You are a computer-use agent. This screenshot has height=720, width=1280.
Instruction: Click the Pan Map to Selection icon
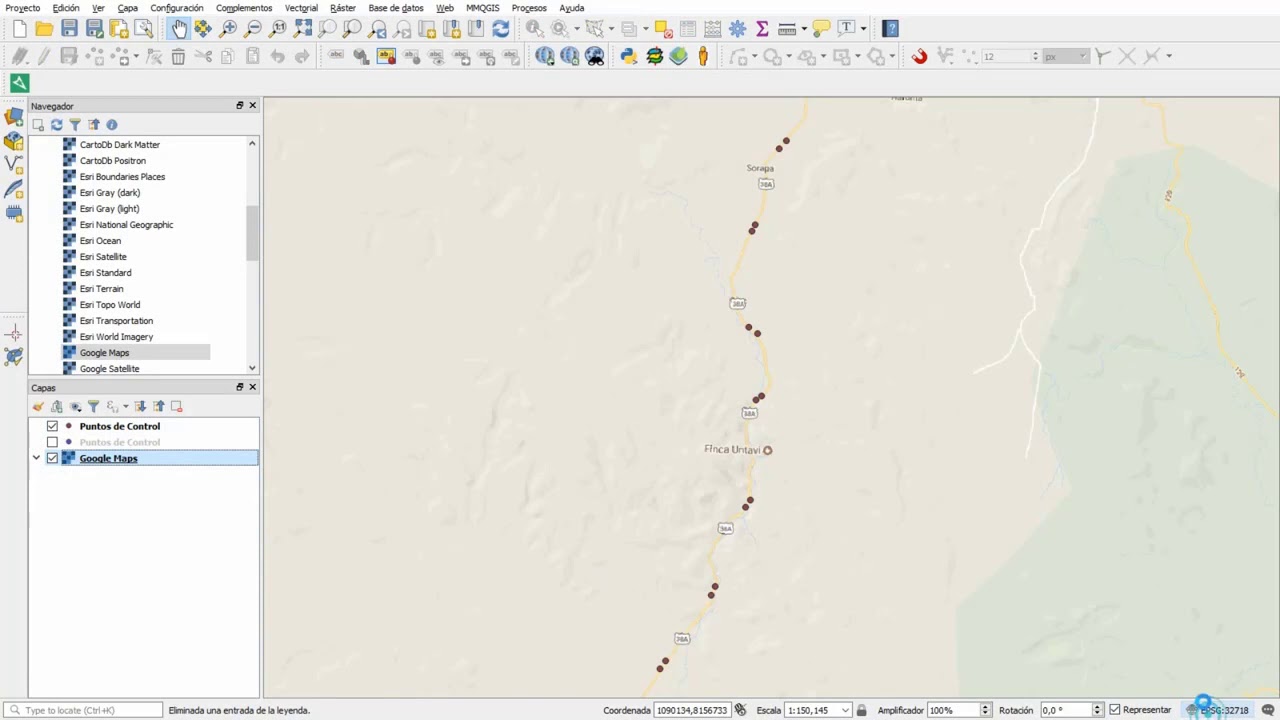(203, 28)
